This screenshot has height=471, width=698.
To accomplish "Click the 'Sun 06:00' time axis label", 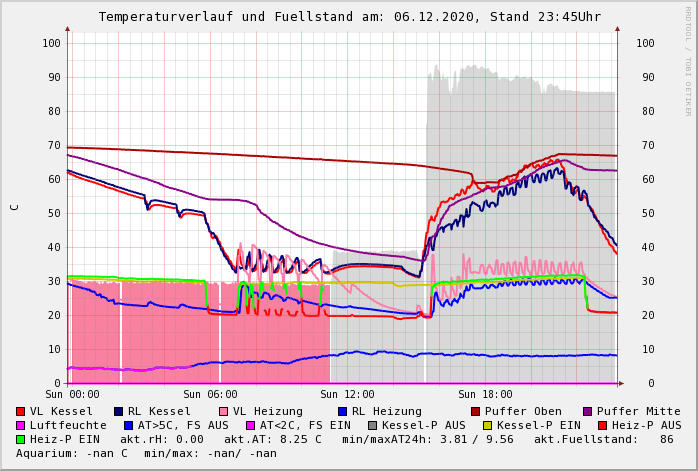I will 210,394.
